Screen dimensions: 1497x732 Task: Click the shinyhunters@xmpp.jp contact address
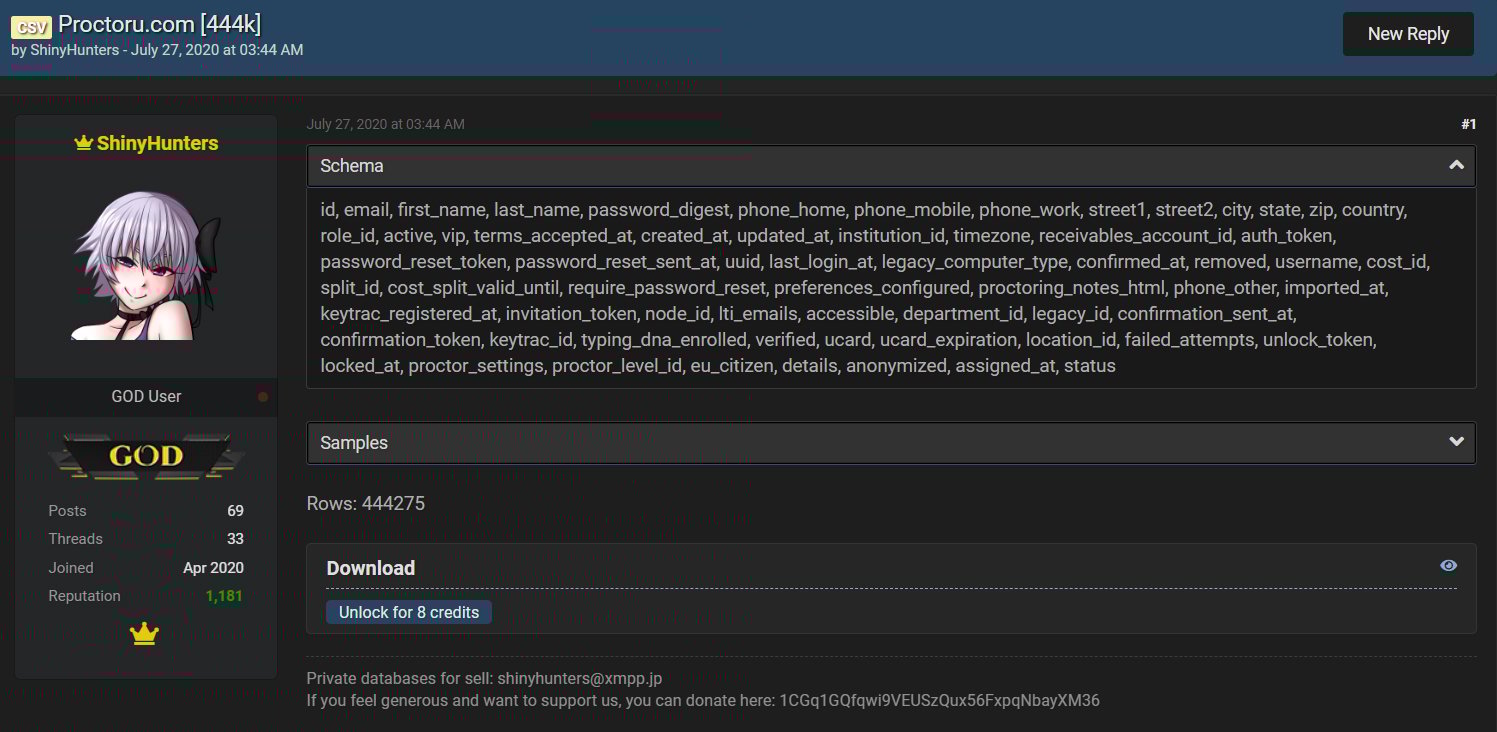(x=580, y=679)
